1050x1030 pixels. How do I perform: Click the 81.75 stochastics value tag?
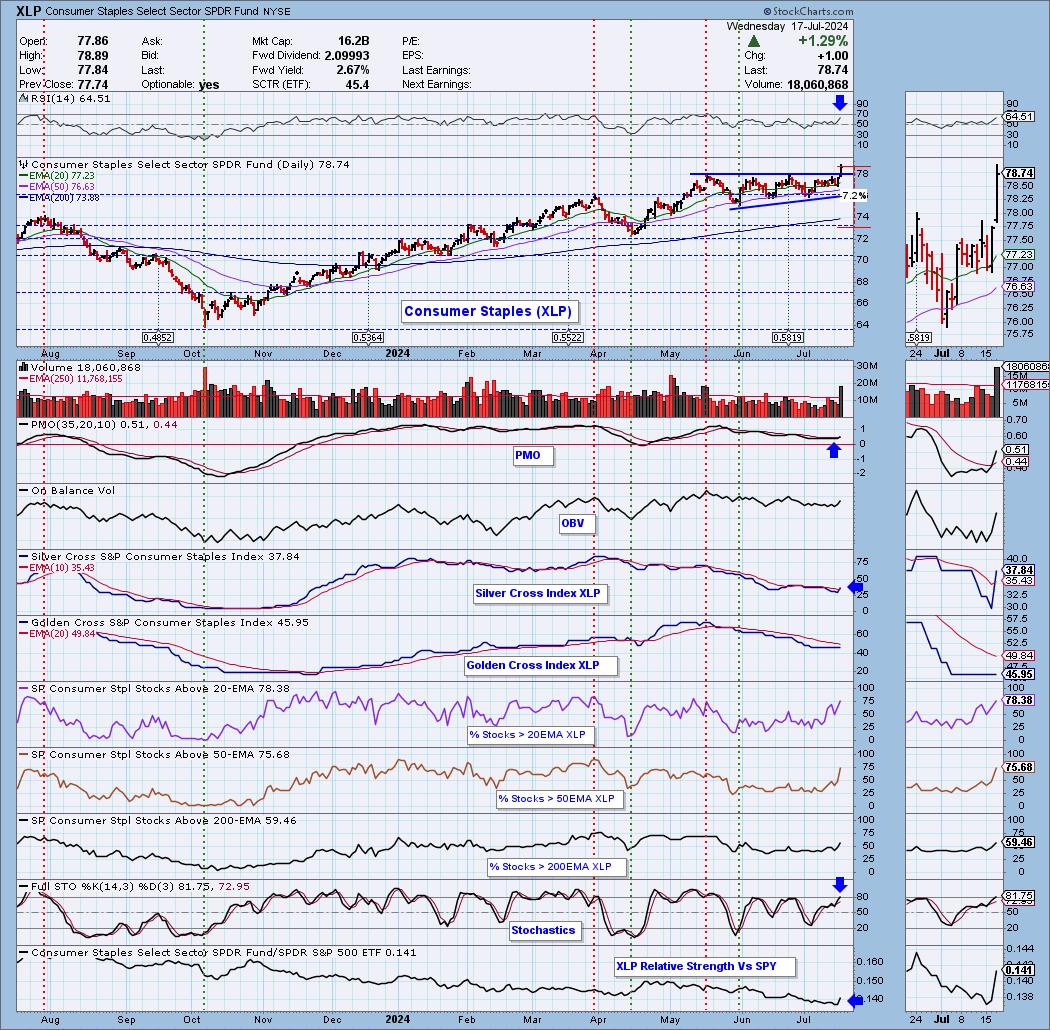click(1019, 896)
